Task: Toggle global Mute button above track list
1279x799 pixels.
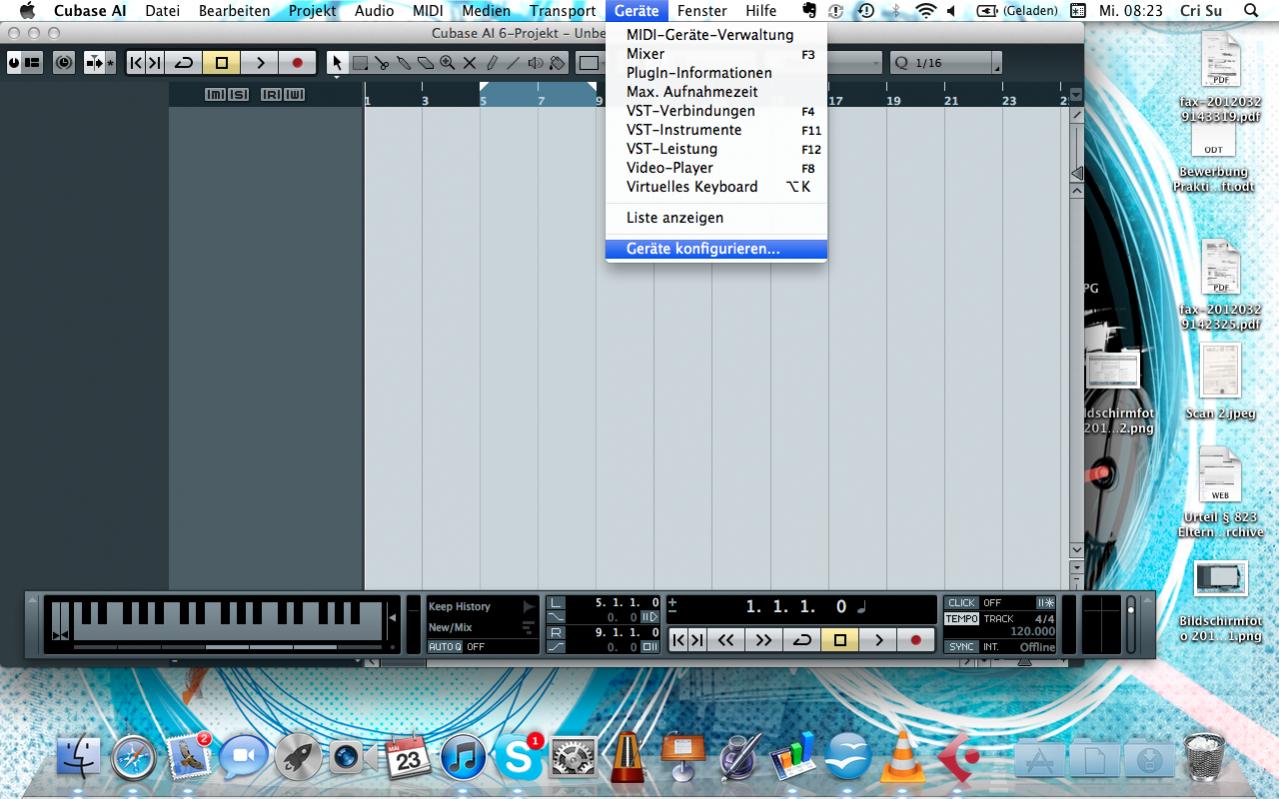Action: [215, 94]
